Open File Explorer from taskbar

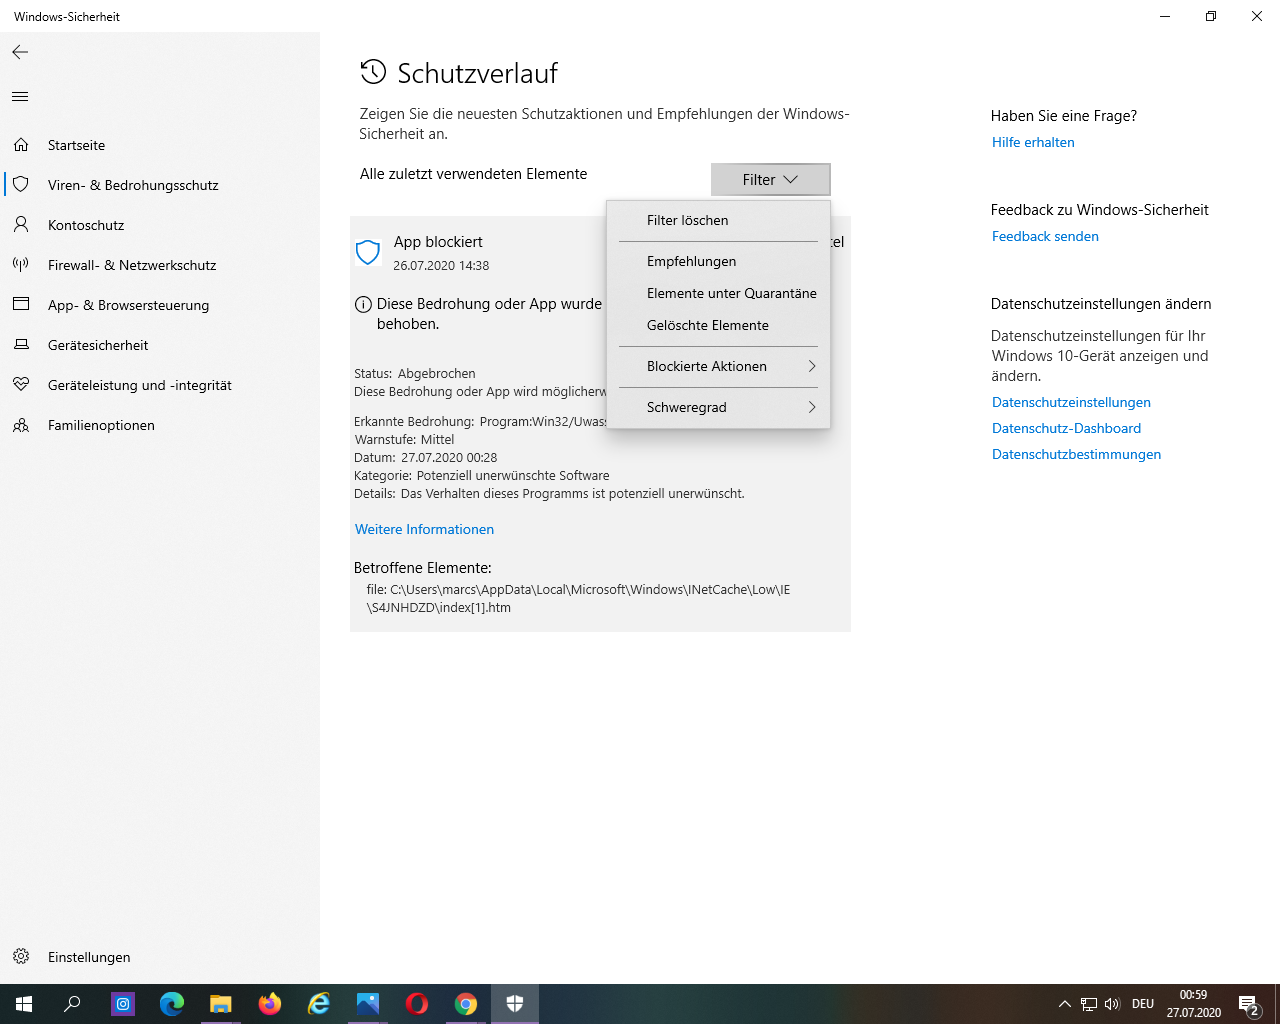[x=221, y=1004]
